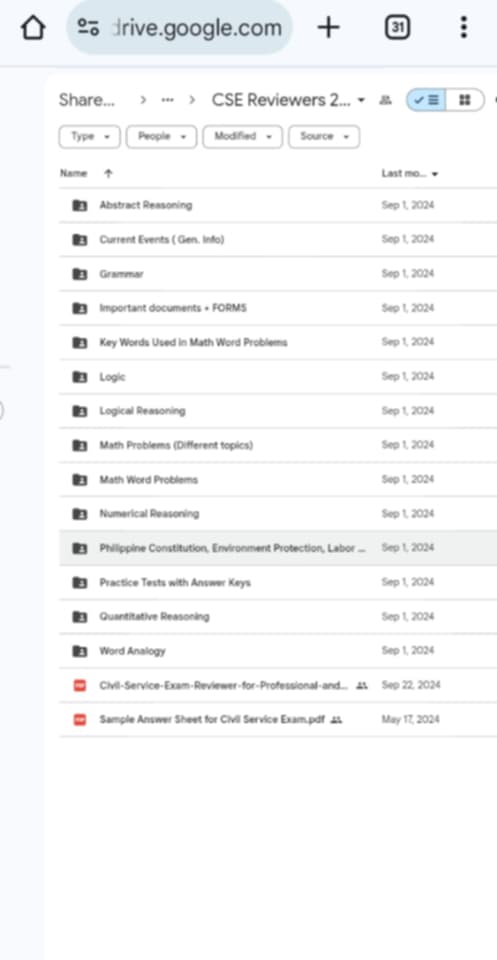Open Civil-Service-Exam-Reviewer-for-Professional PDF file
This screenshot has width=497, height=960.
pyautogui.click(x=223, y=685)
